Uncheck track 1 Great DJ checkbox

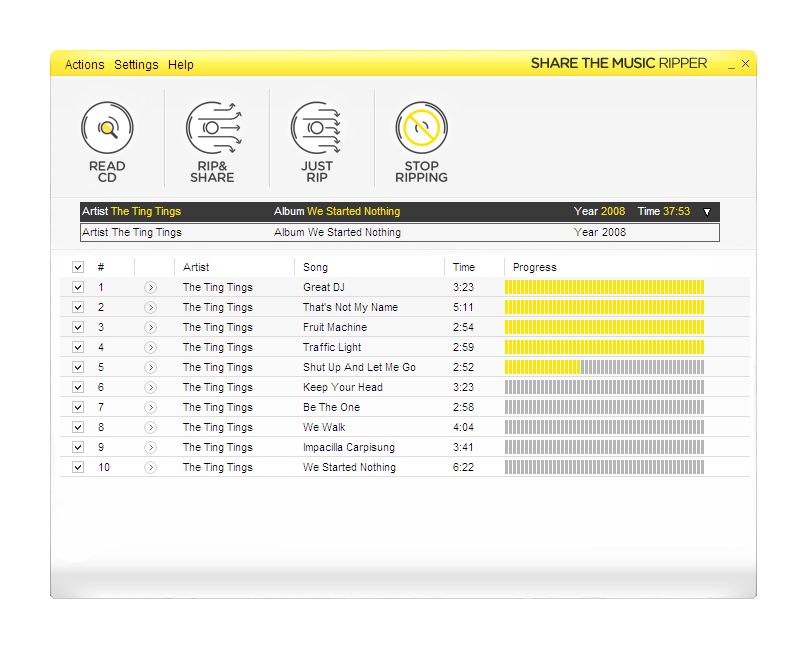pyautogui.click(x=78, y=287)
